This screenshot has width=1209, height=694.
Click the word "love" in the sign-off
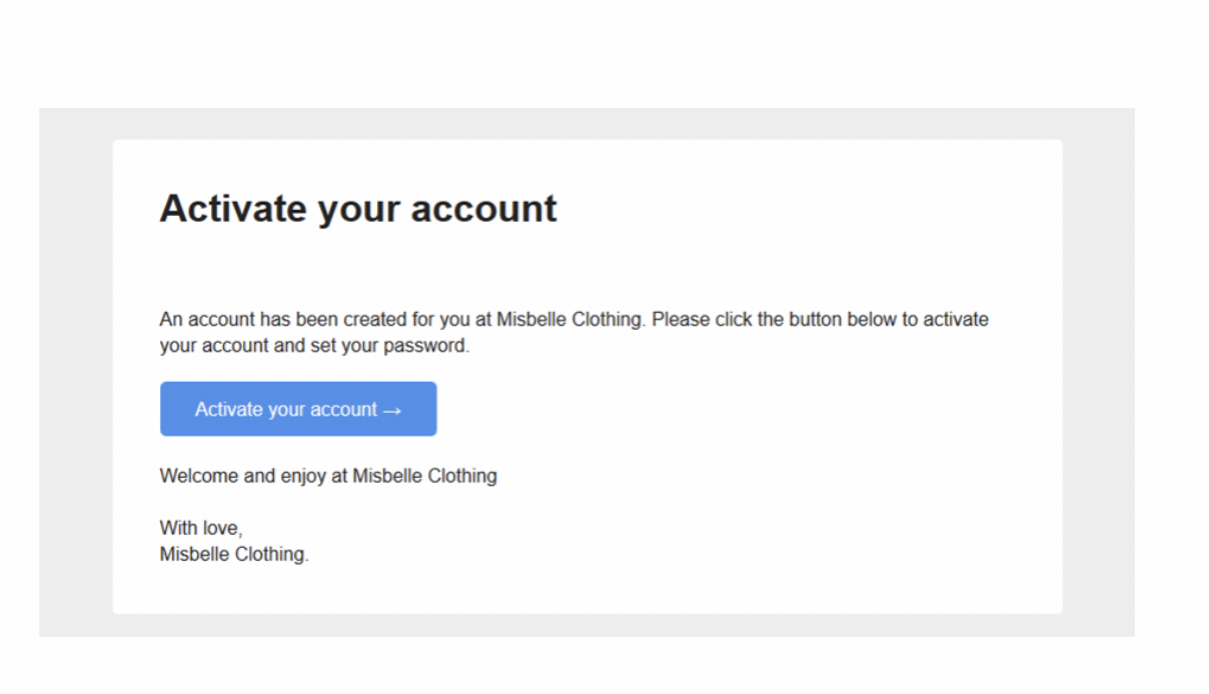pos(219,529)
